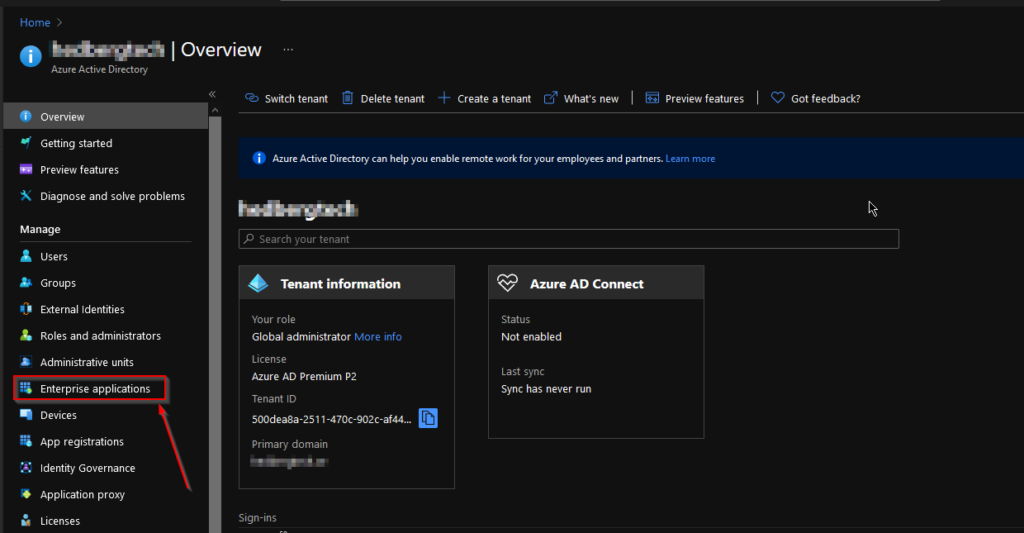Click the Tenant information card header
Screen dimensions: 1024x533
click(347, 283)
